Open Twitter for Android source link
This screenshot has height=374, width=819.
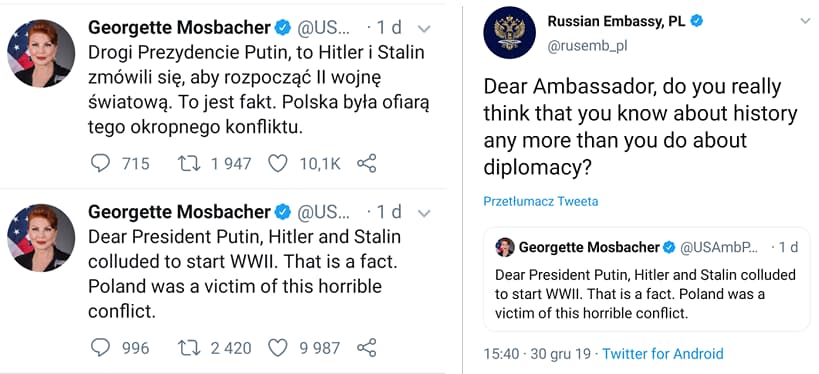coord(663,354)
